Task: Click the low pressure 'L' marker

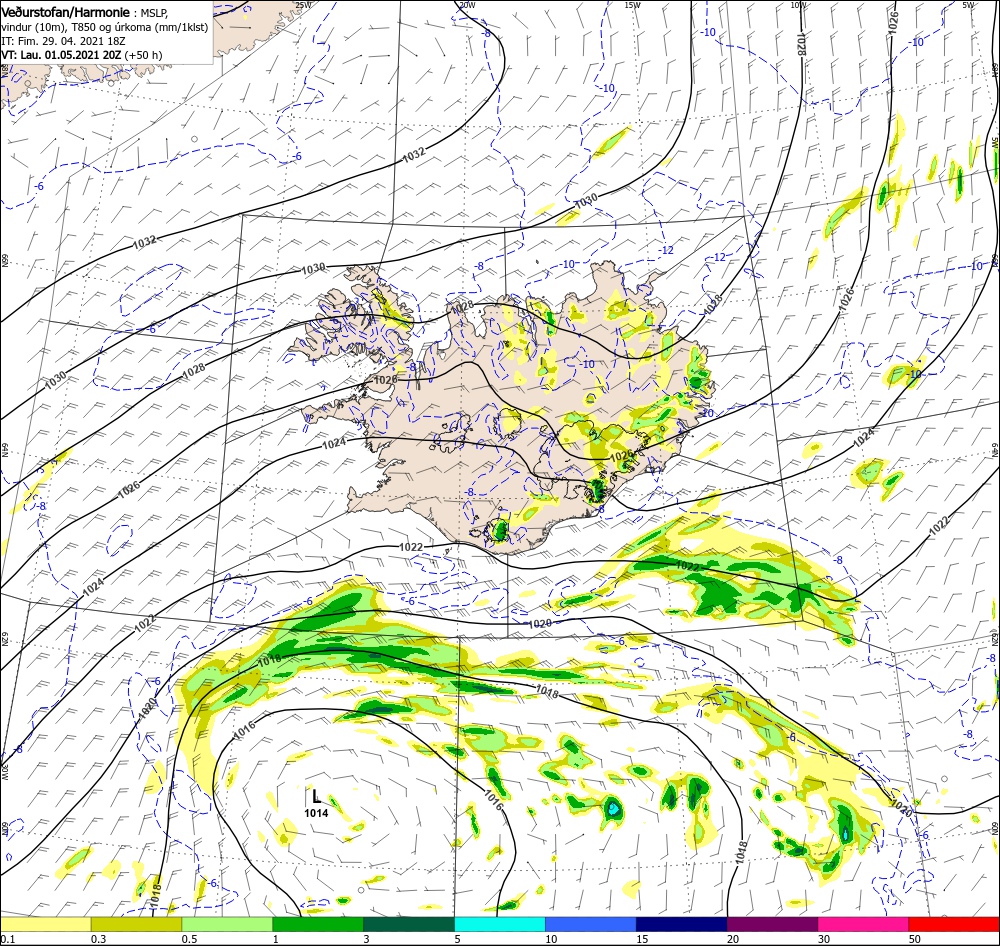Action: tap(316, 796)
